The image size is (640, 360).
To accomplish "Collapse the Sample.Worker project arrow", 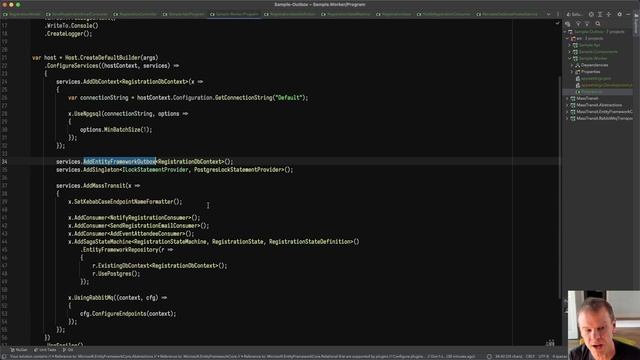I will click(570, 58).
